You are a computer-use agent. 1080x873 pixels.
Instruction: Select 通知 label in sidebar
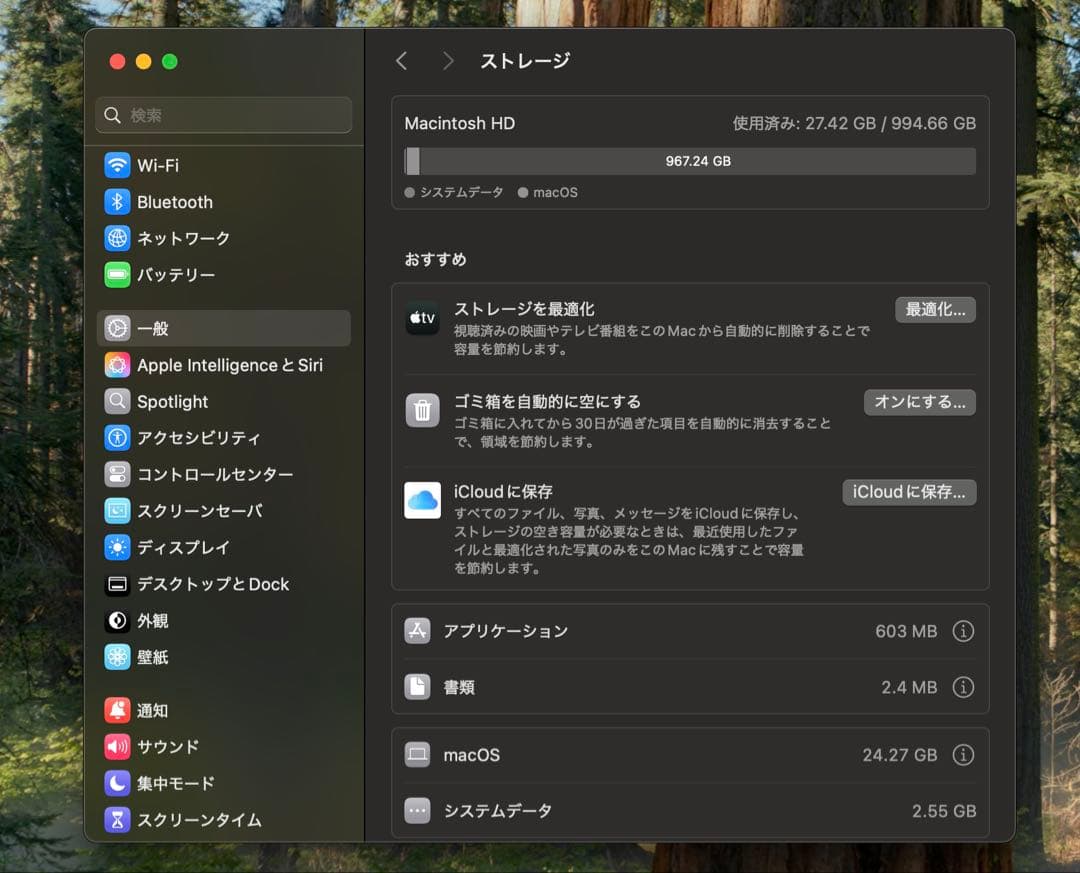click(x=152, y=710)
